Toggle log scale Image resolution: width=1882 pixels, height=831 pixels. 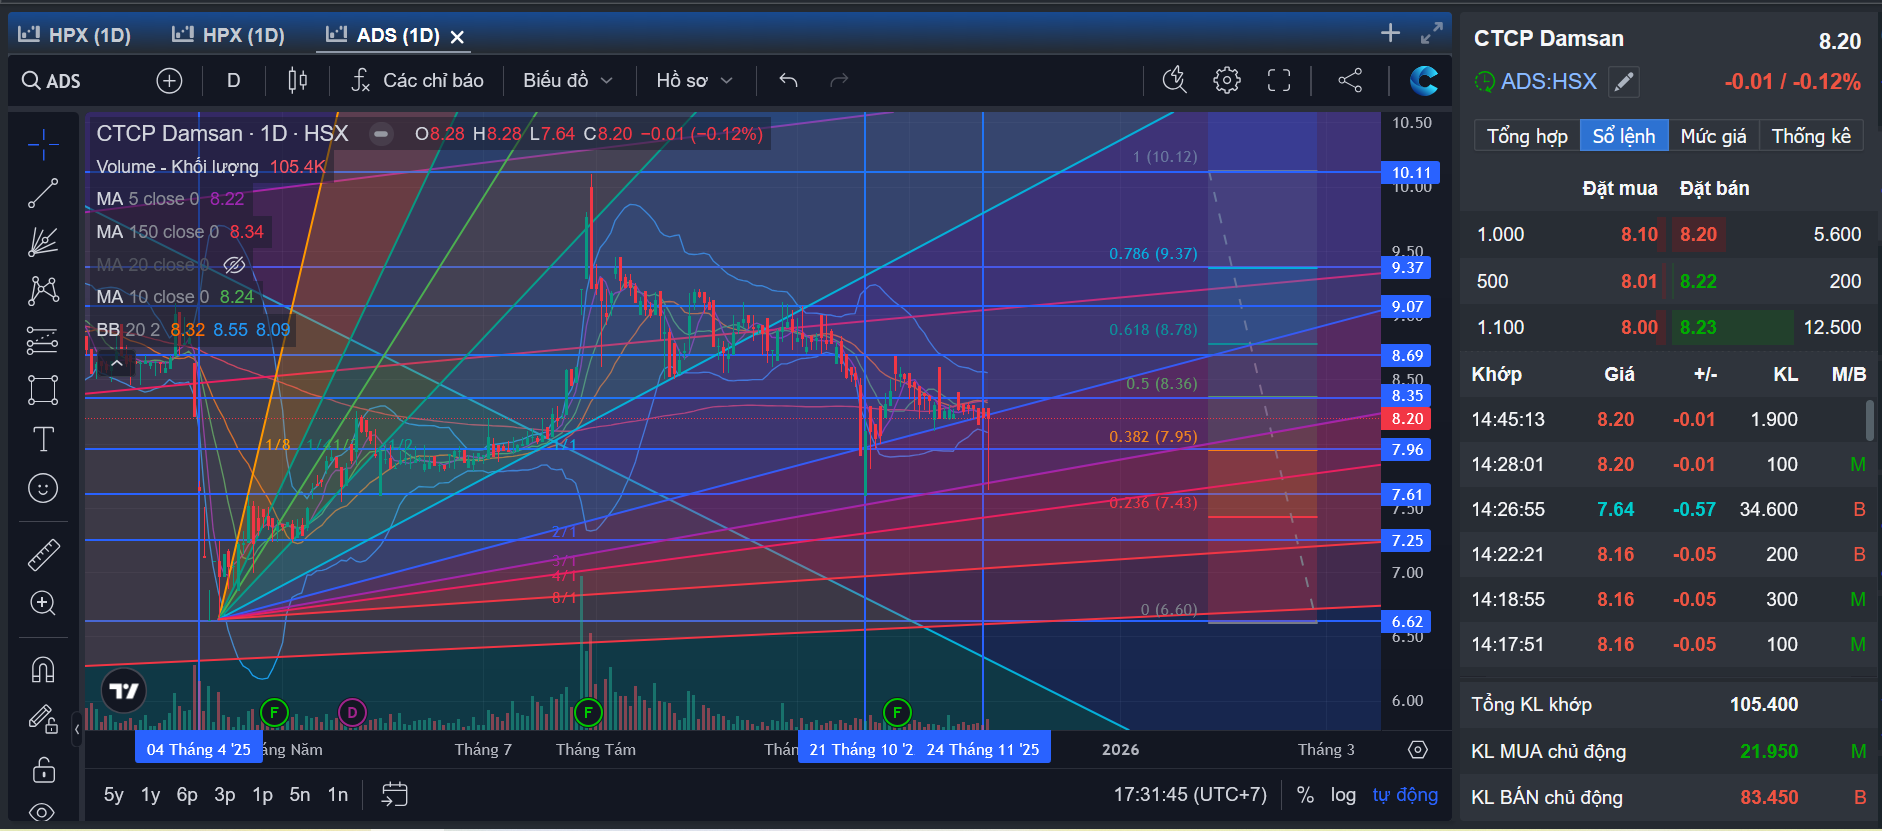point(1343,795)
